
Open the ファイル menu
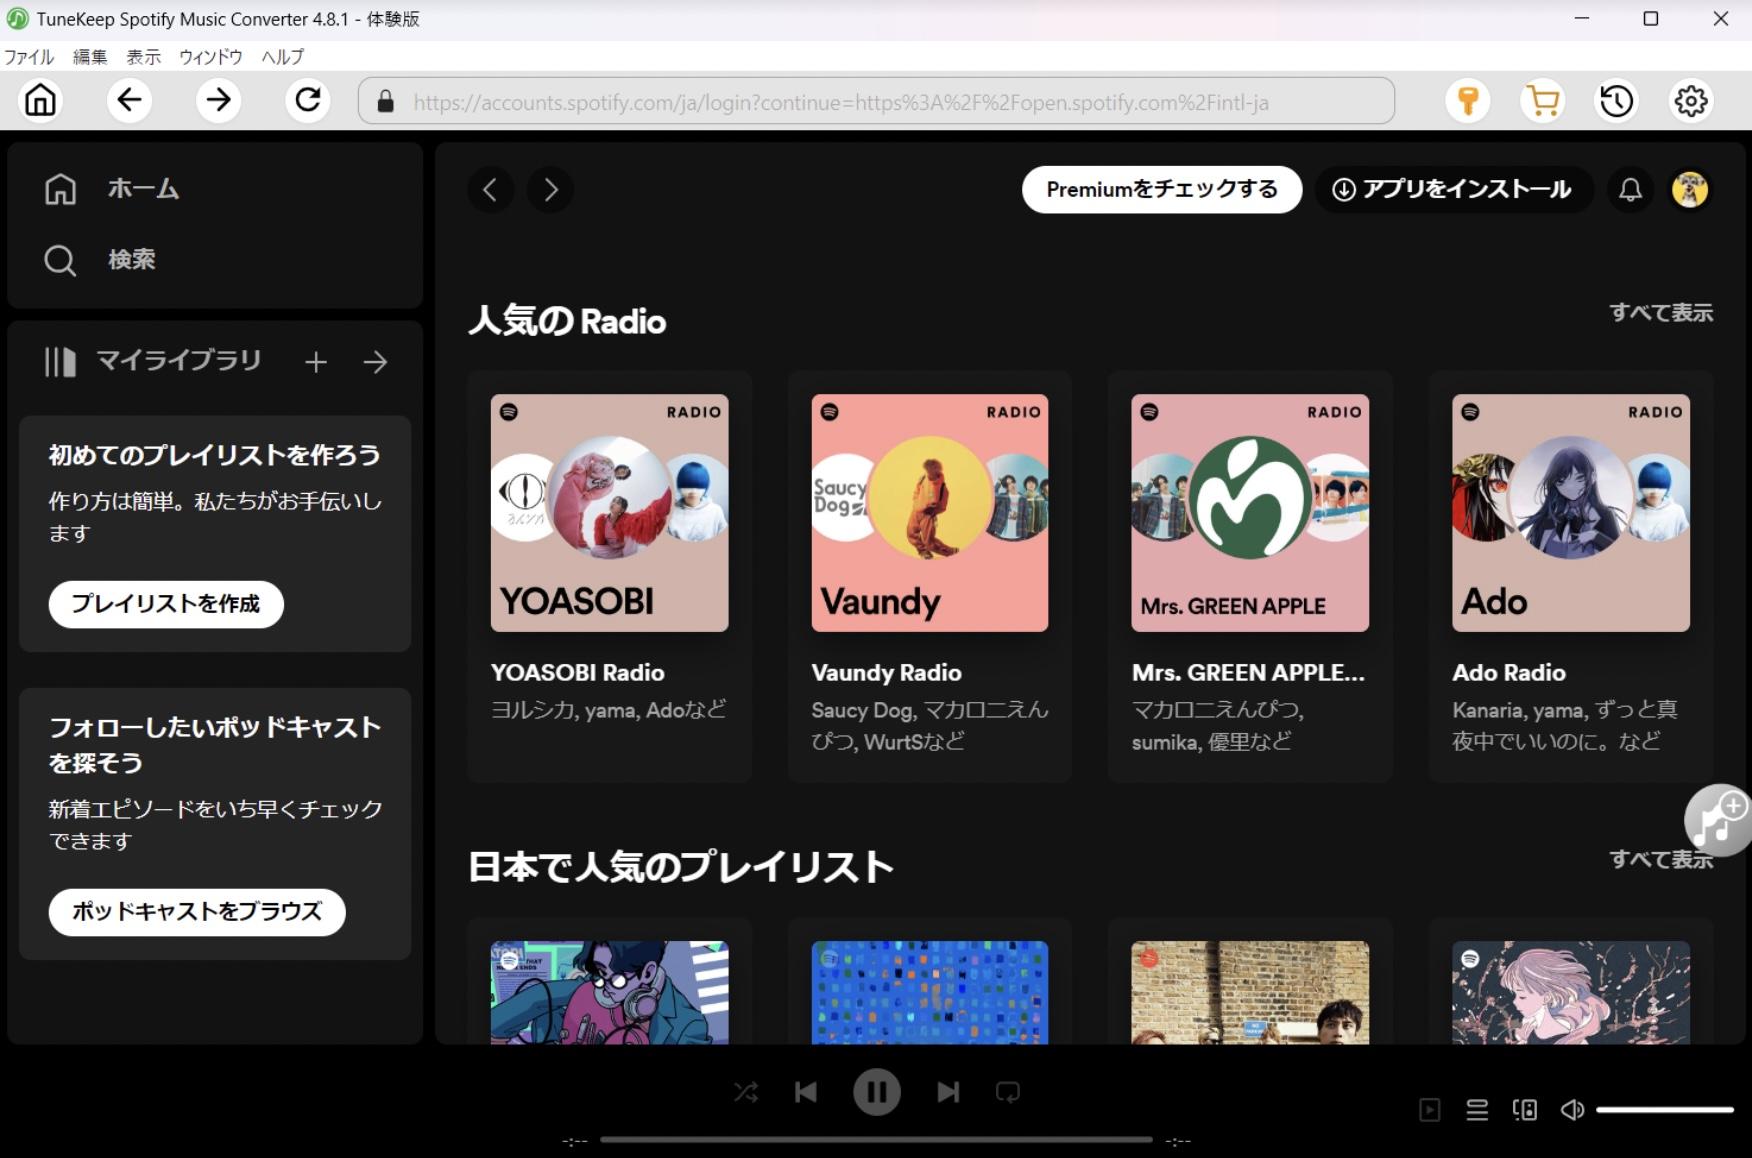pos(29,57)
